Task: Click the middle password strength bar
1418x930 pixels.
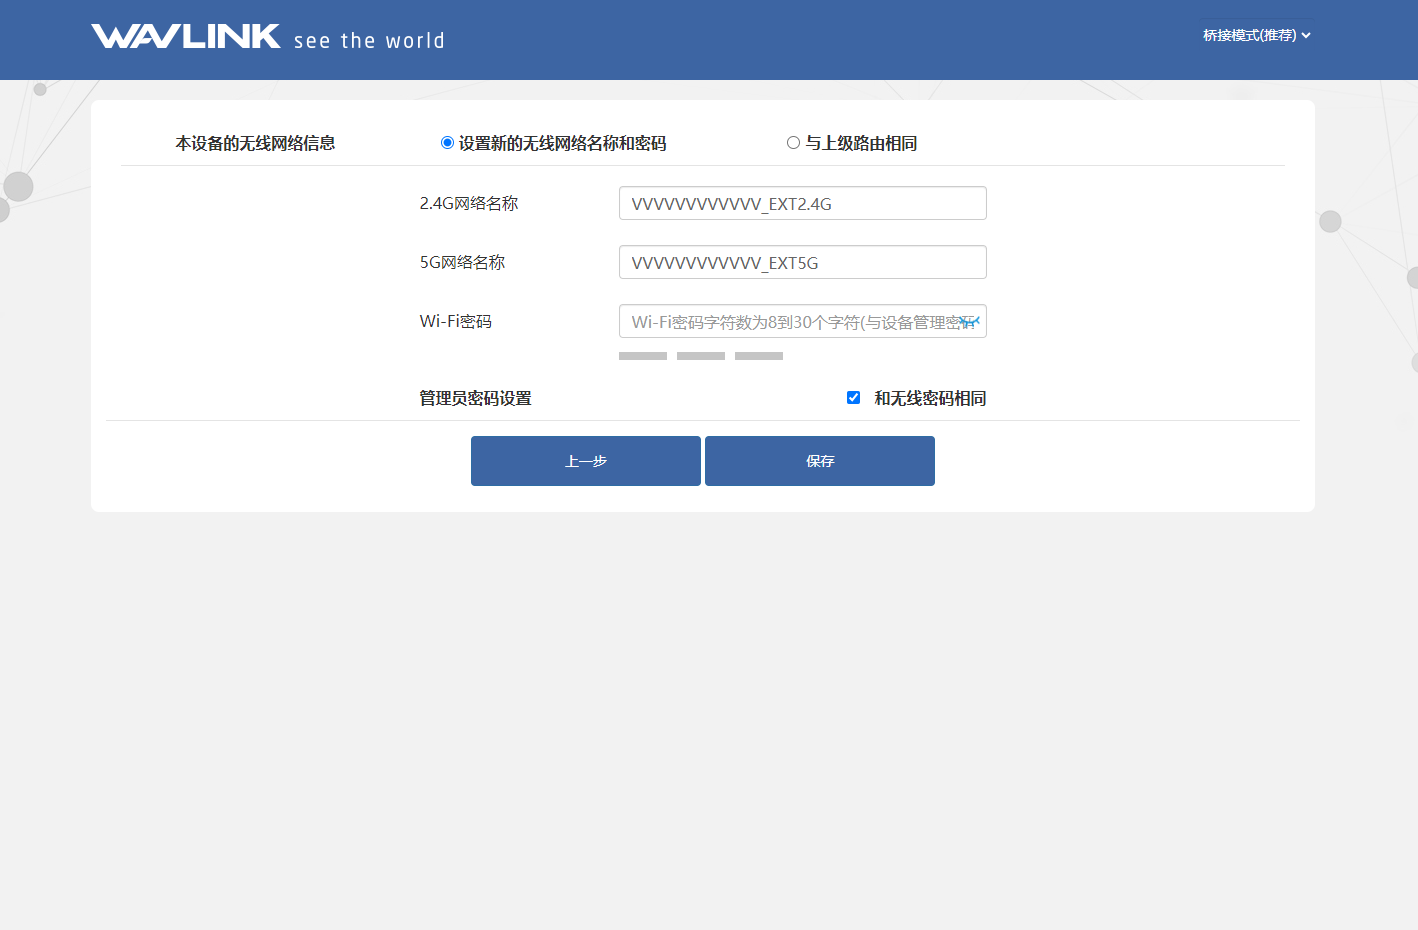Action: [x=700, y=356]
